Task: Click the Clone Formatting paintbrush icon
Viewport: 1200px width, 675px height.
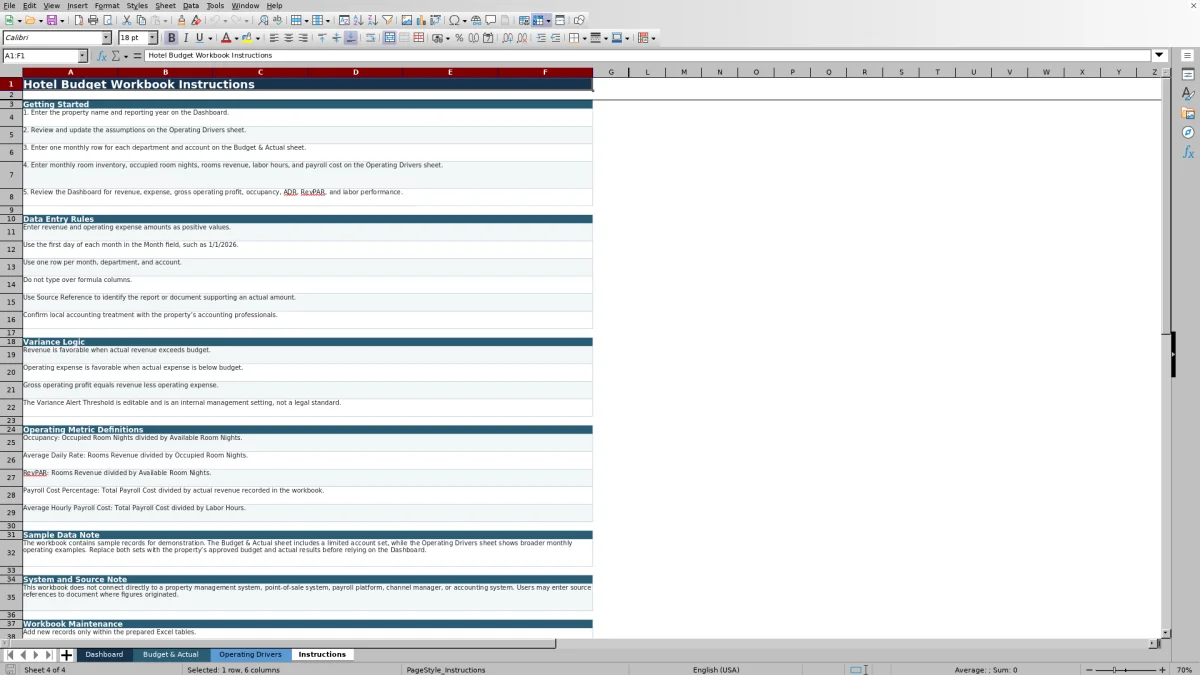Action: (x=181, y=20)
